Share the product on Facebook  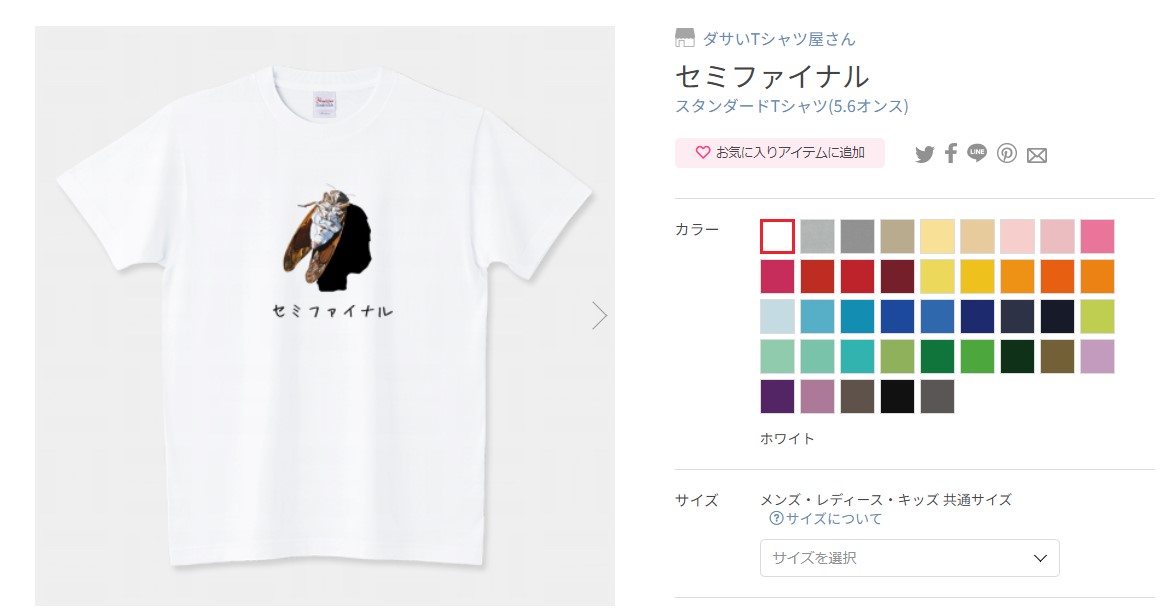coord(951,153)
